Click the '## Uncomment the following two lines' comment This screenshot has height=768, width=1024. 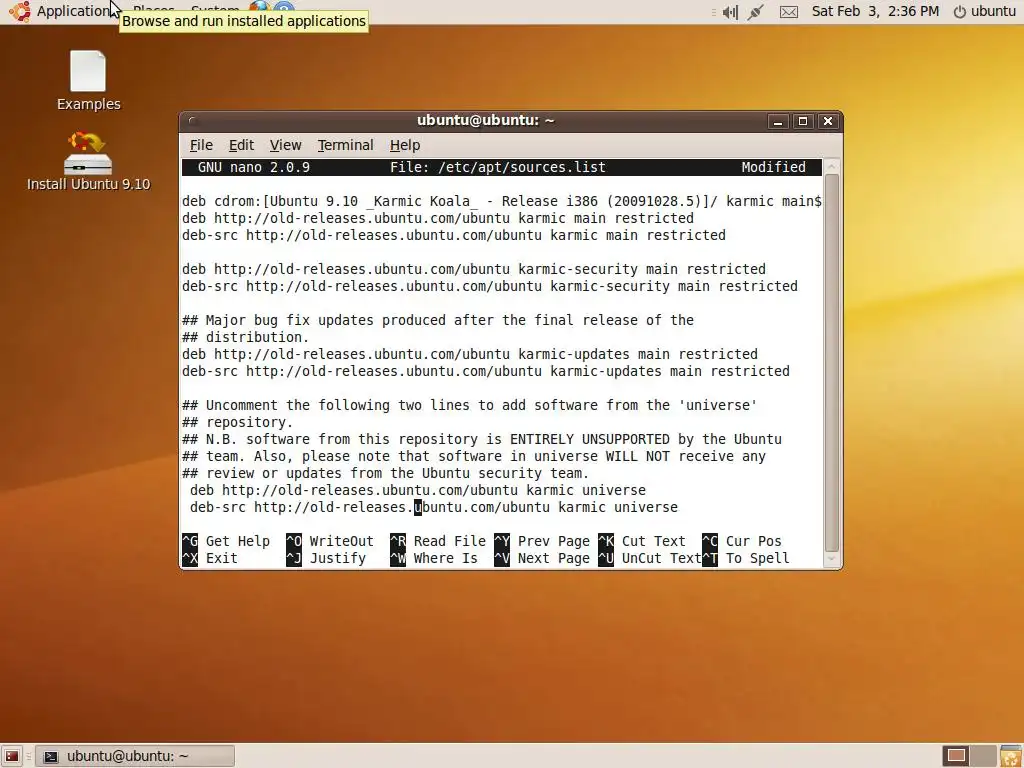(470, 405)
